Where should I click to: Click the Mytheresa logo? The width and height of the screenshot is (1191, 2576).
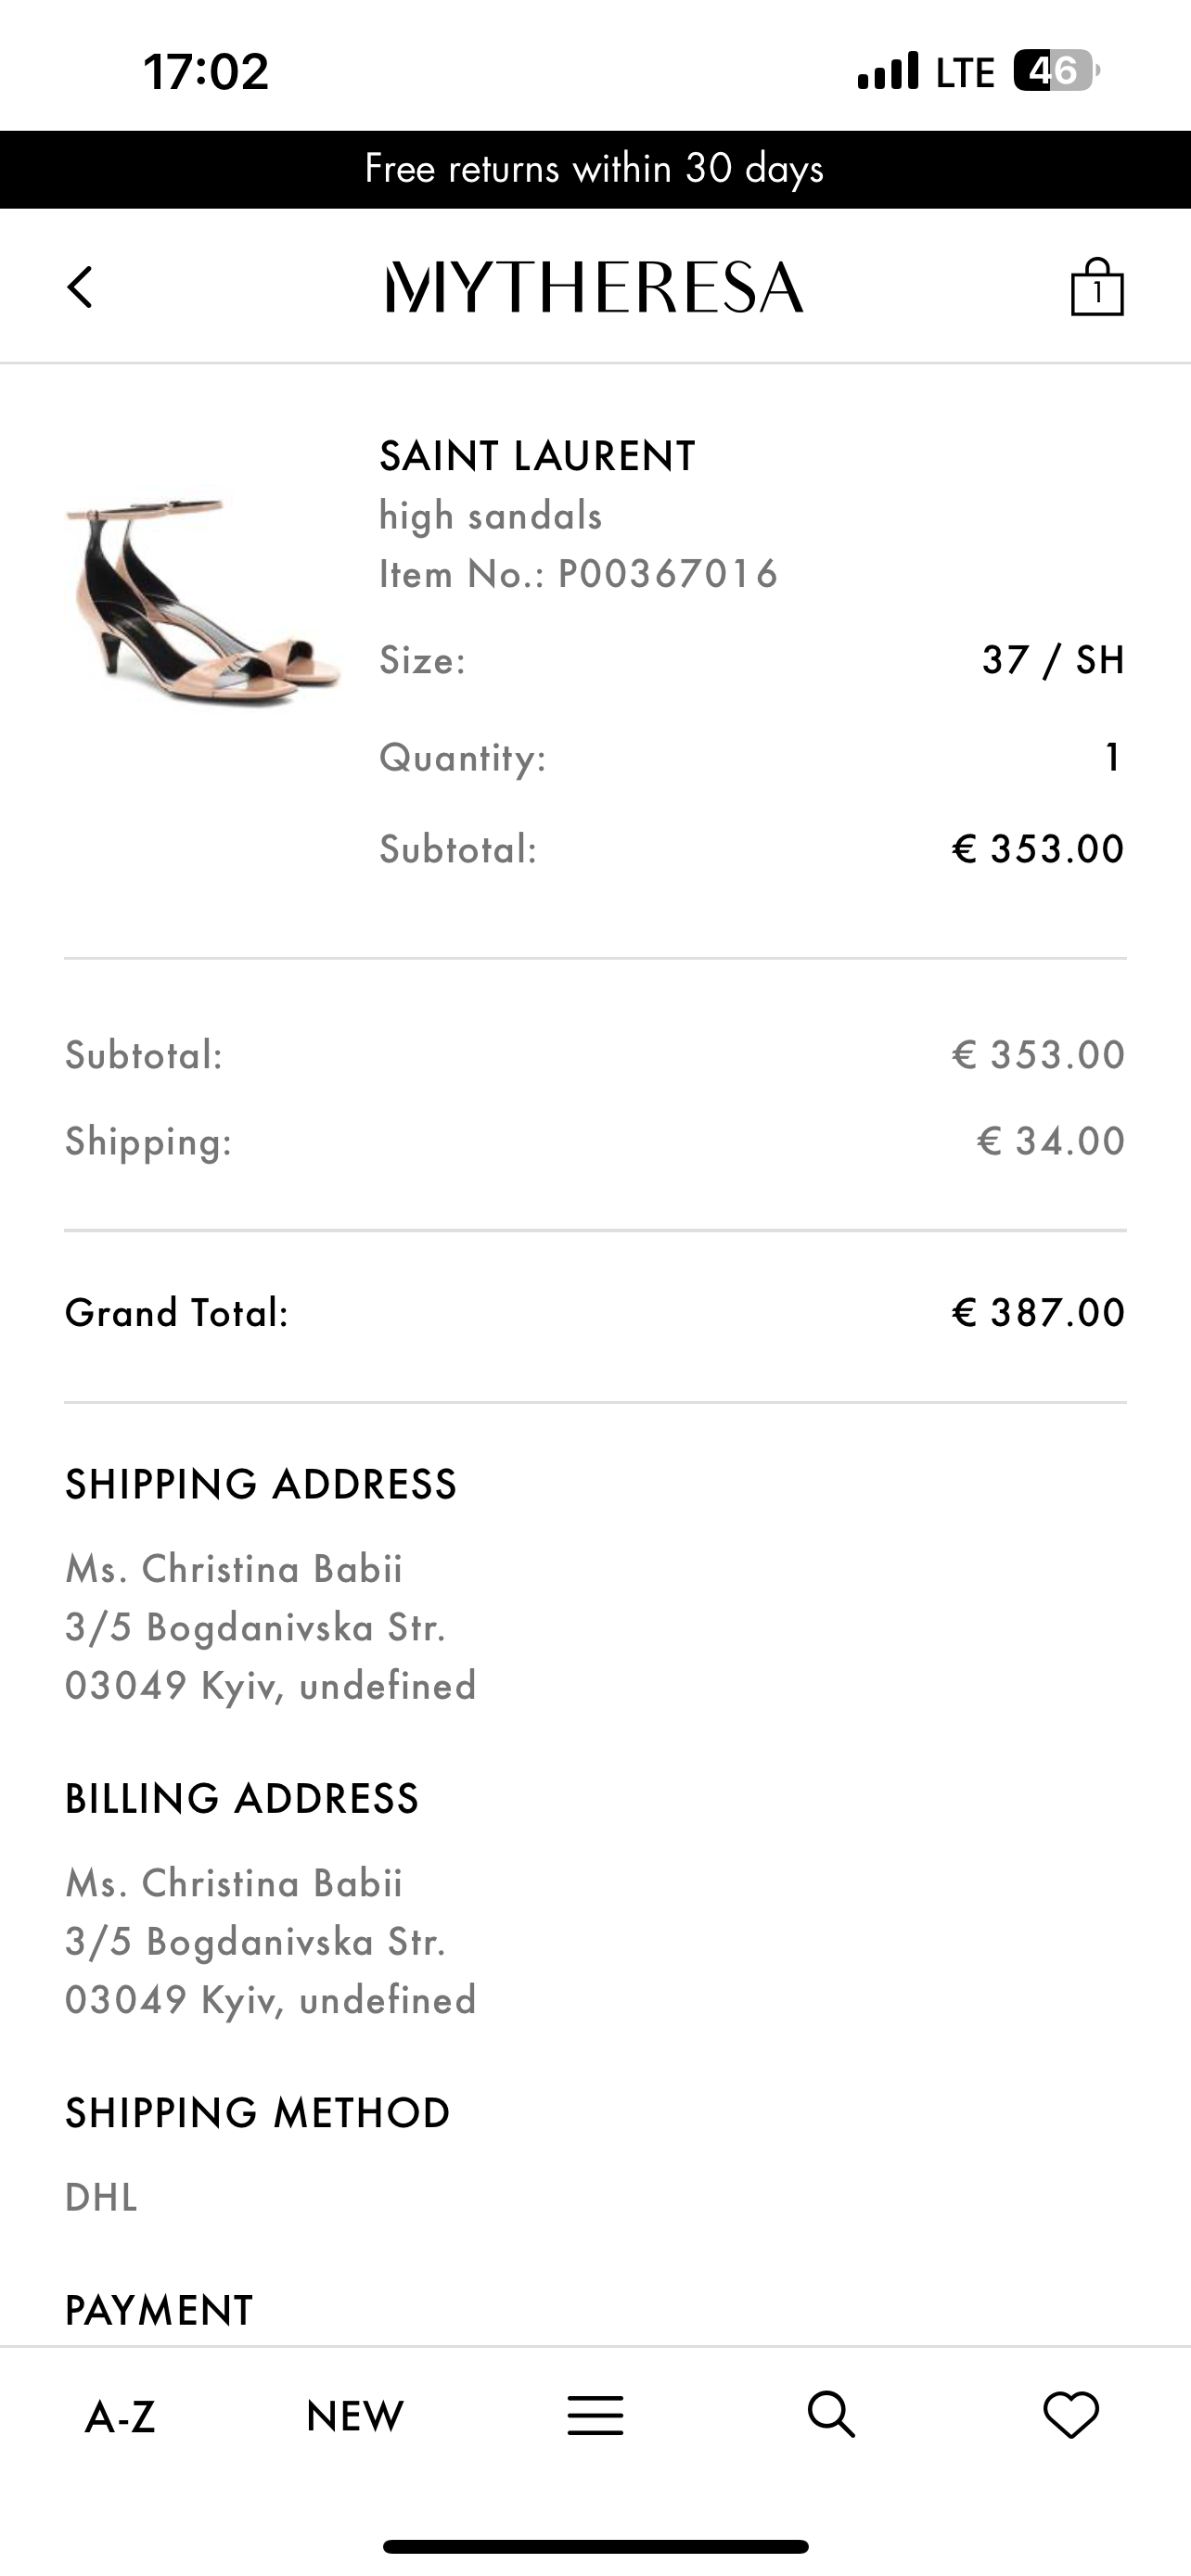[x=595, y=288]
